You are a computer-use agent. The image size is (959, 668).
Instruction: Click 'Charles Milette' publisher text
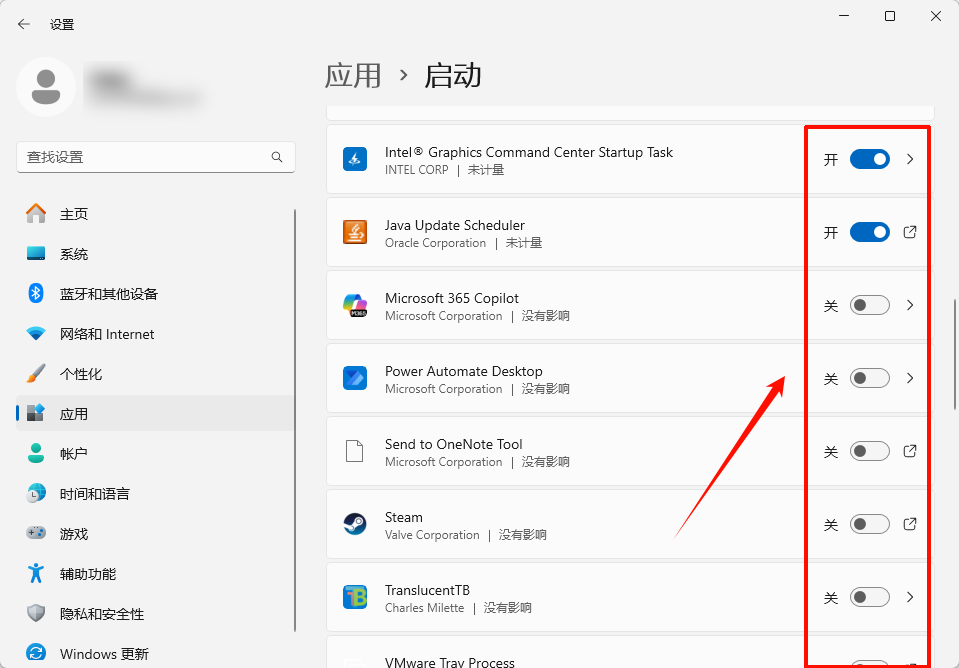click(x=424, y=608)
